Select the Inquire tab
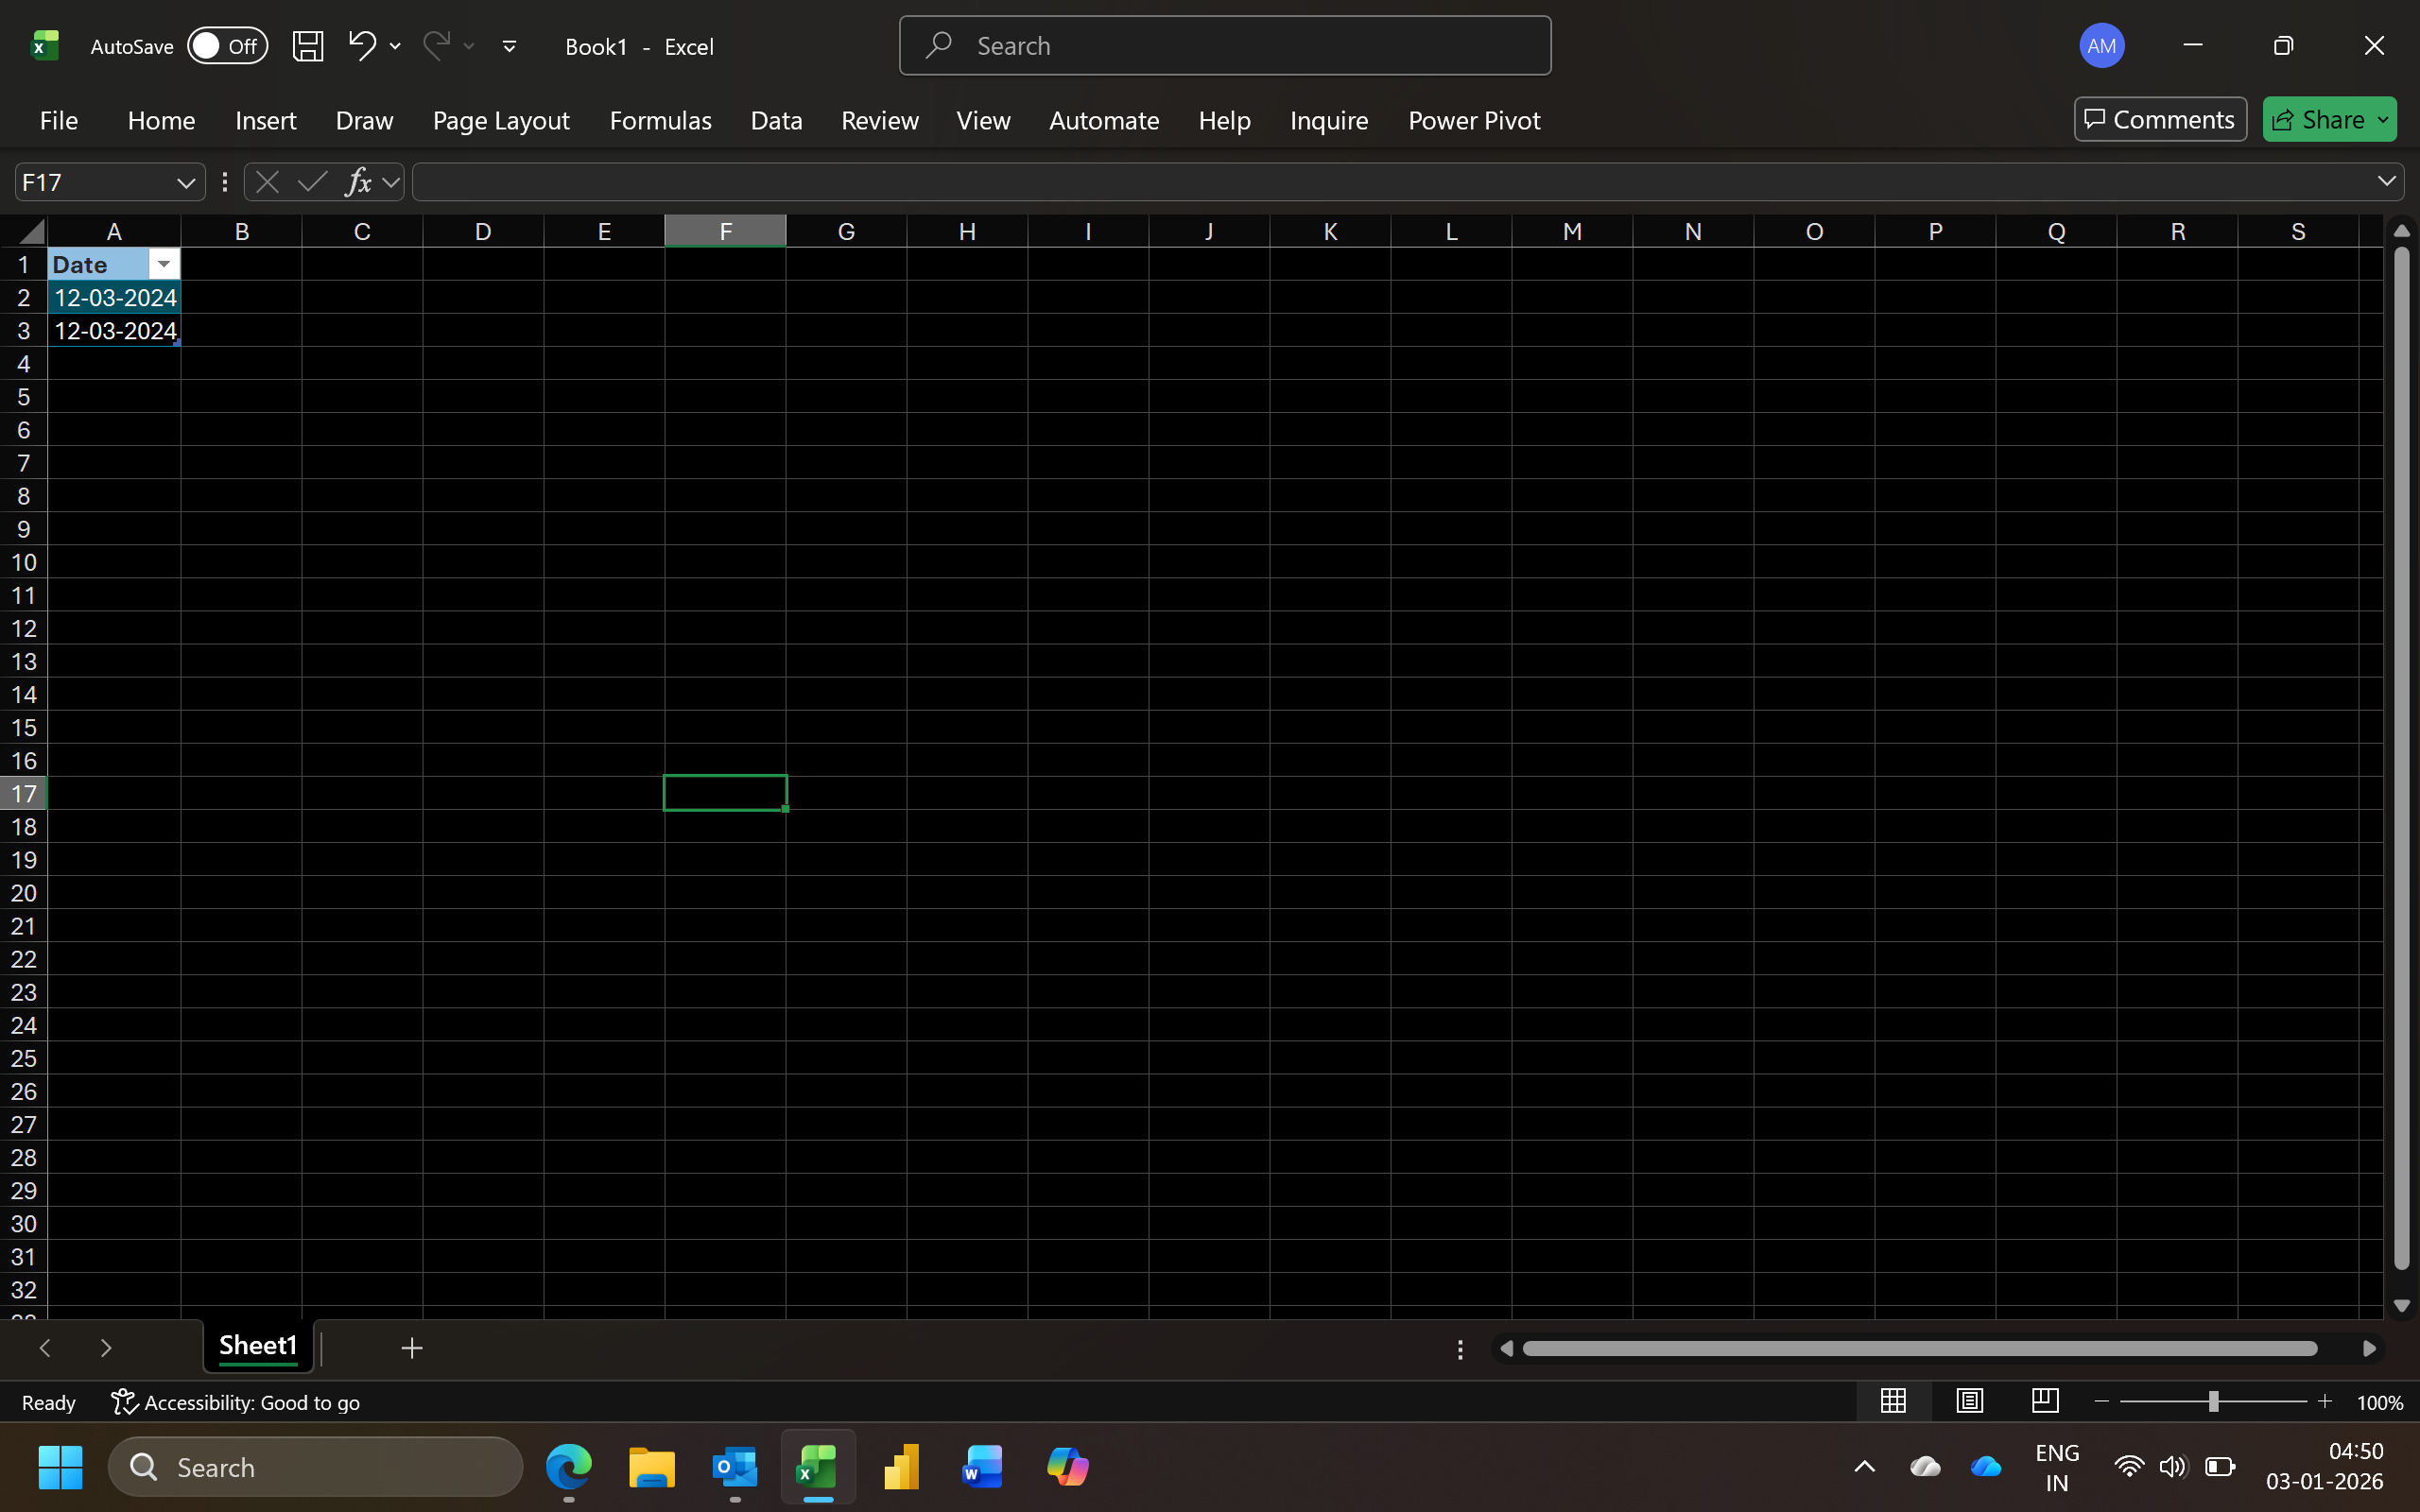The width and height of the screenshot is (2420, 1512). pos(1328,120)
